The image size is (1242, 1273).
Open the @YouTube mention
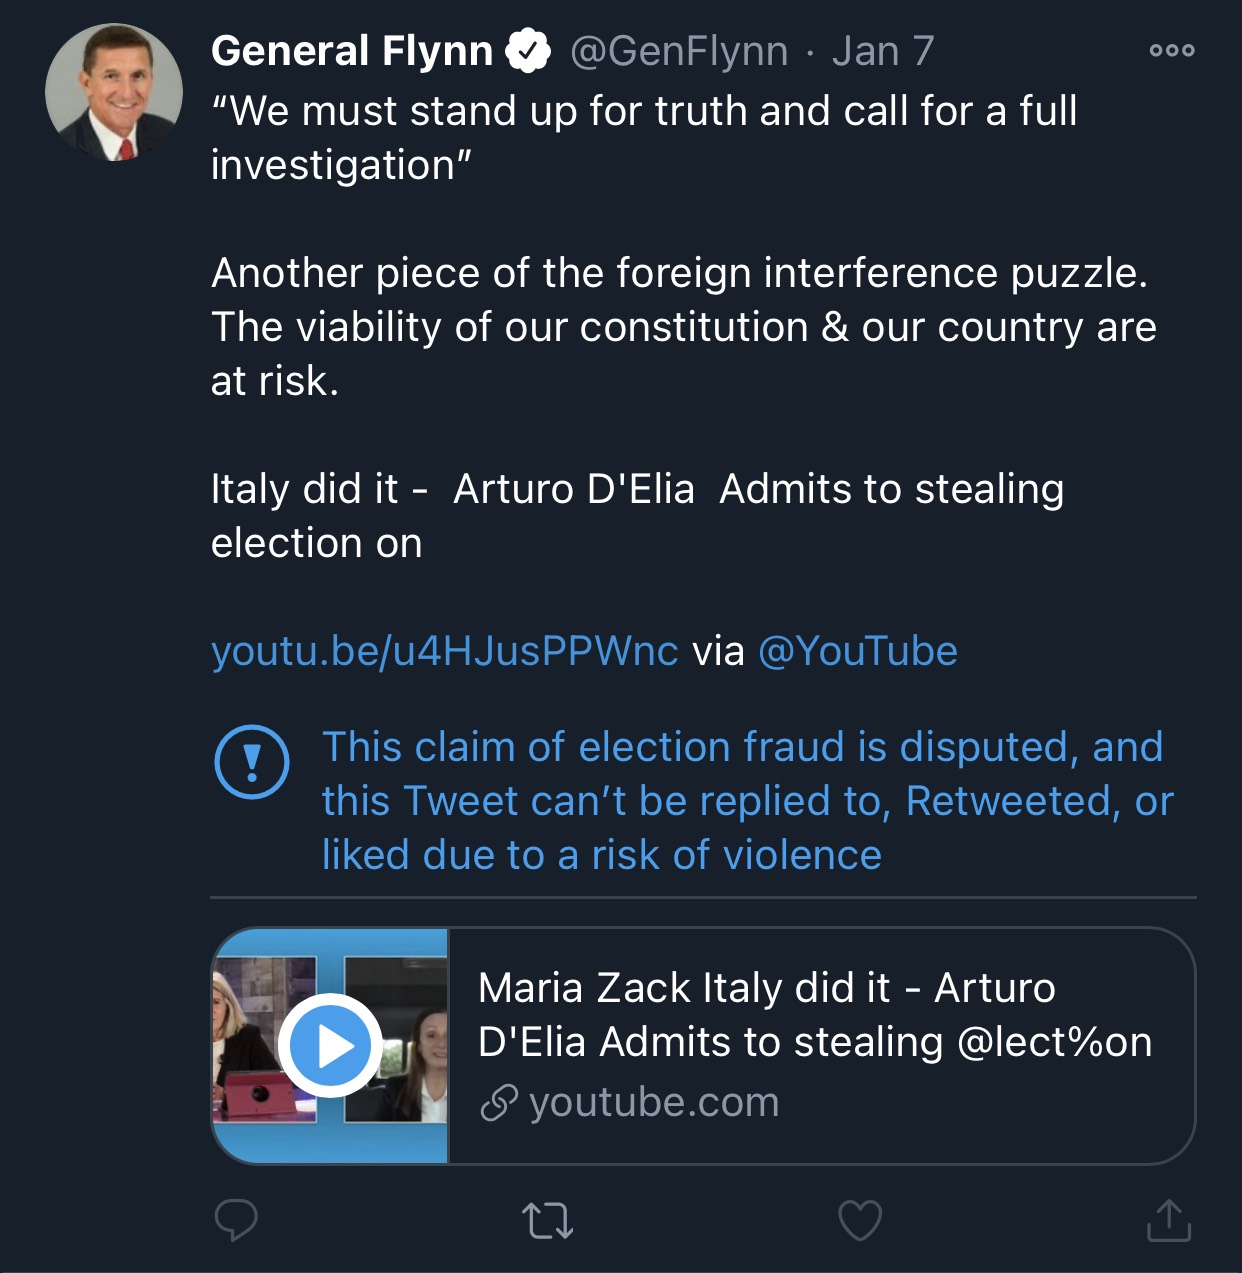(x=858, y=651)
